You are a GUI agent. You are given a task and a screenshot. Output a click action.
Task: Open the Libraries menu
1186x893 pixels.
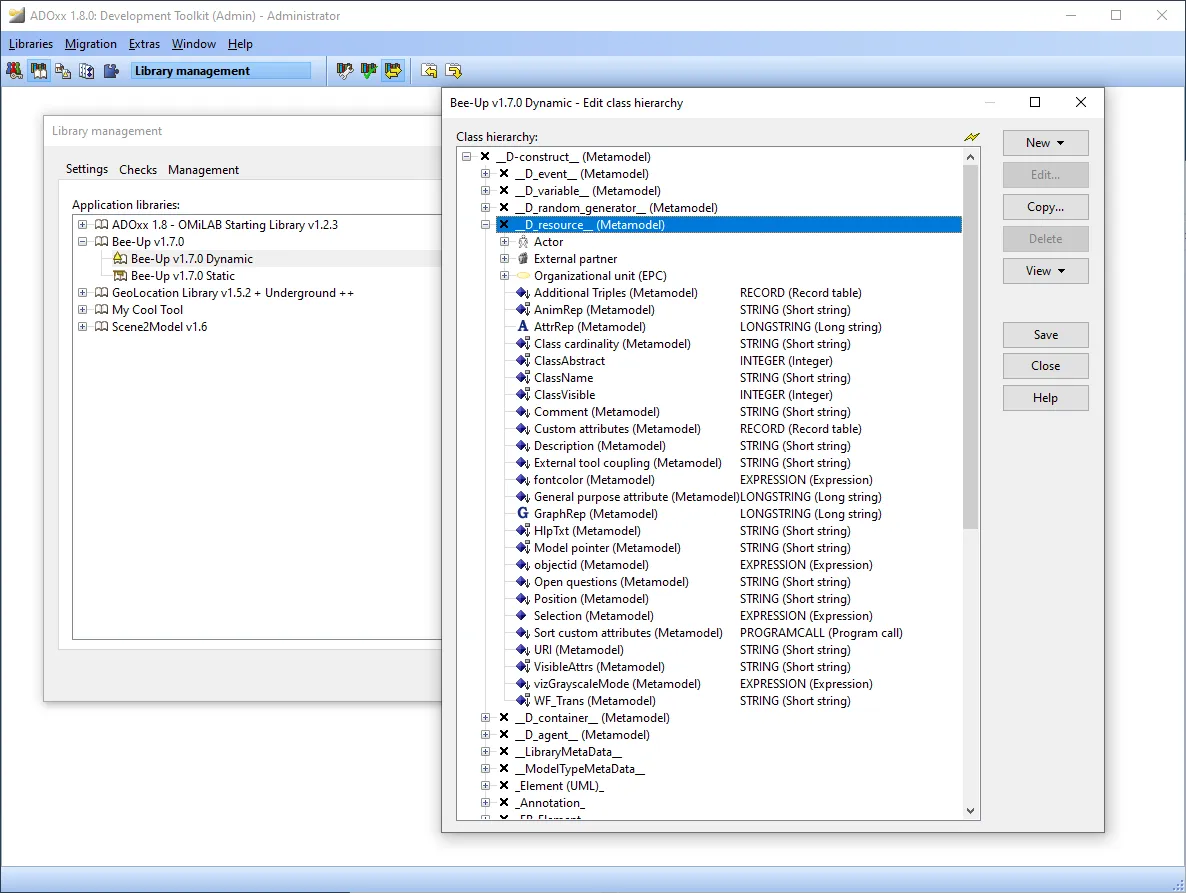(x=31, y=44)
